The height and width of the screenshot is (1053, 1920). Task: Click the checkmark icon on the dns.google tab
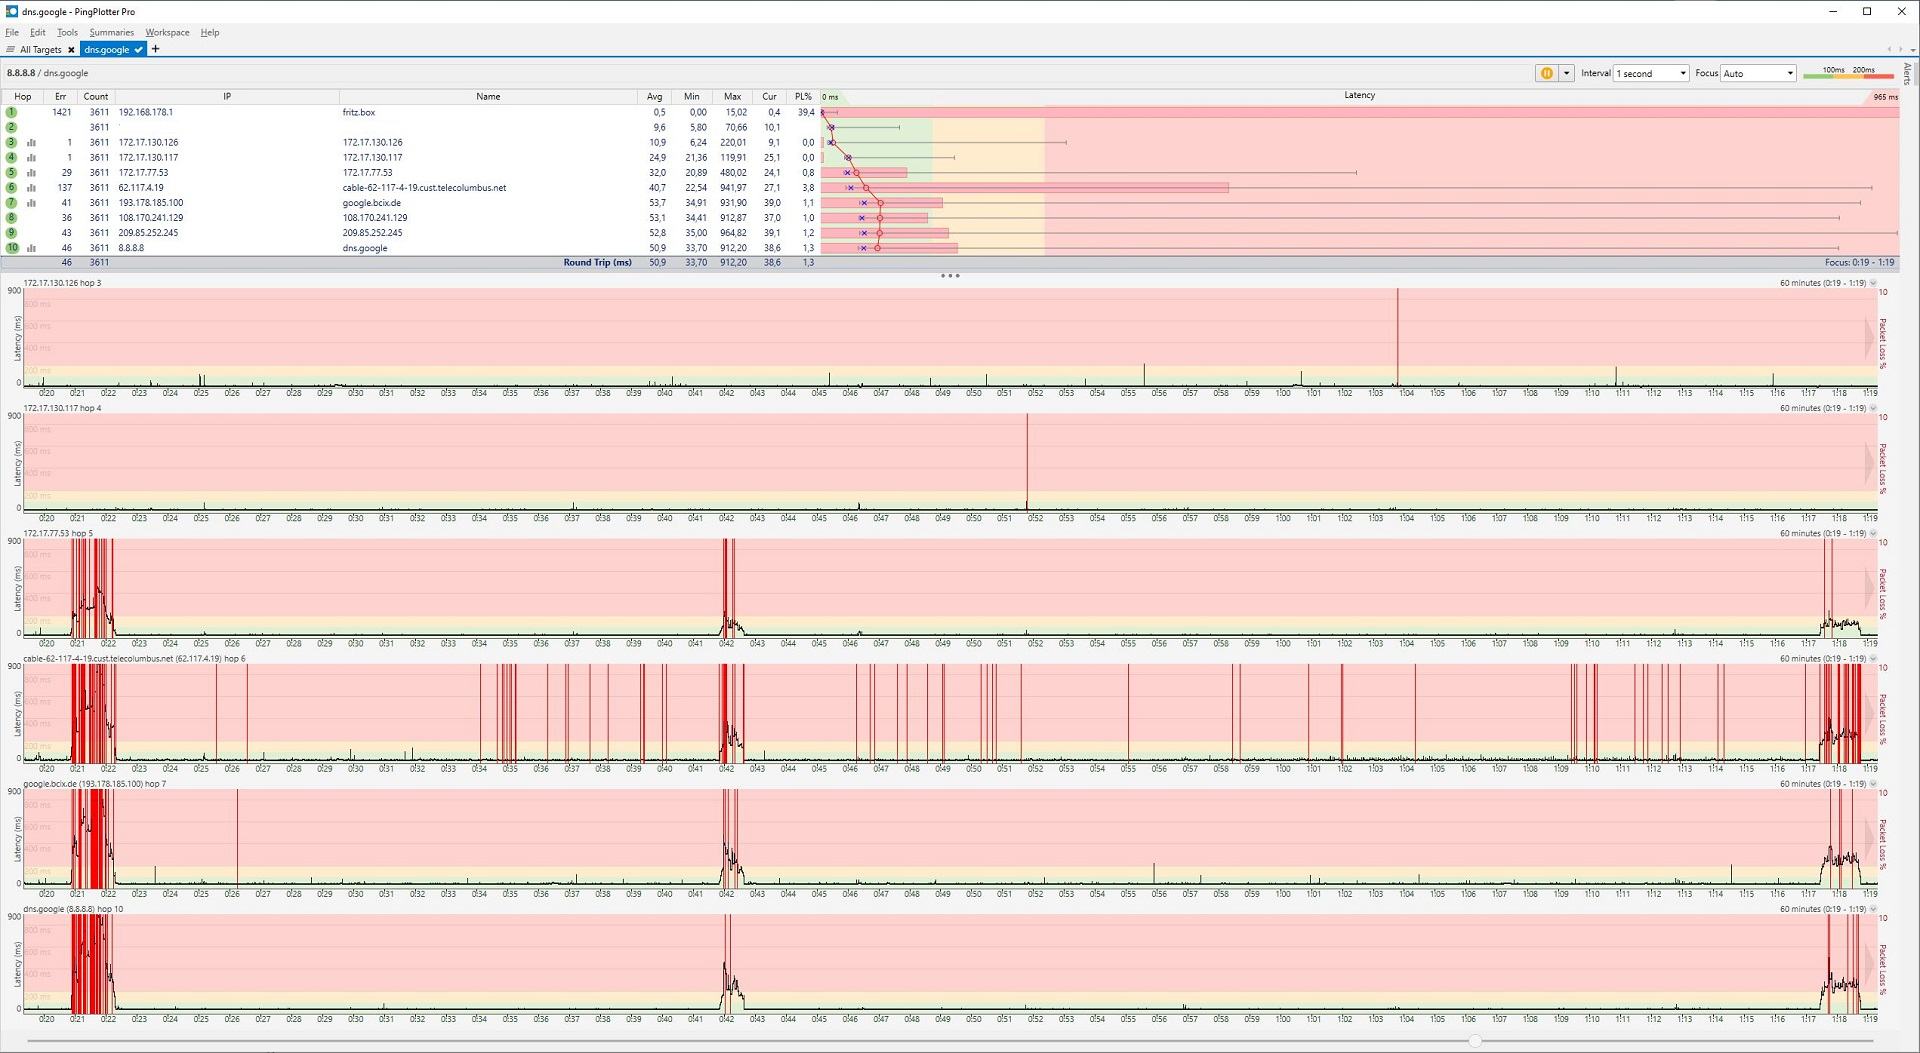(139, 49)
